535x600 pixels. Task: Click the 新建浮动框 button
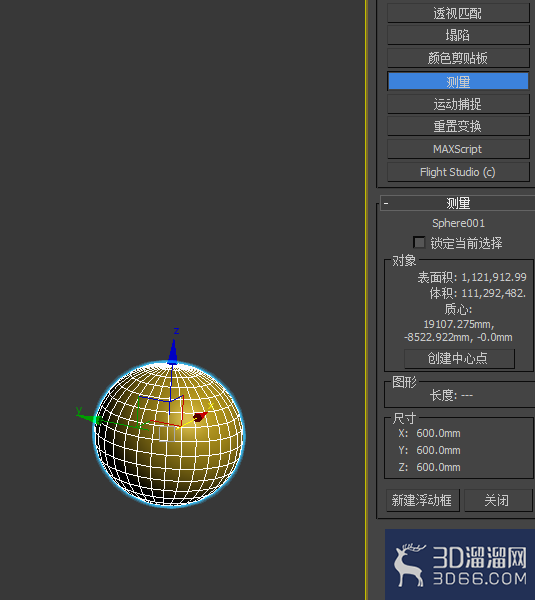click(422, 500)
